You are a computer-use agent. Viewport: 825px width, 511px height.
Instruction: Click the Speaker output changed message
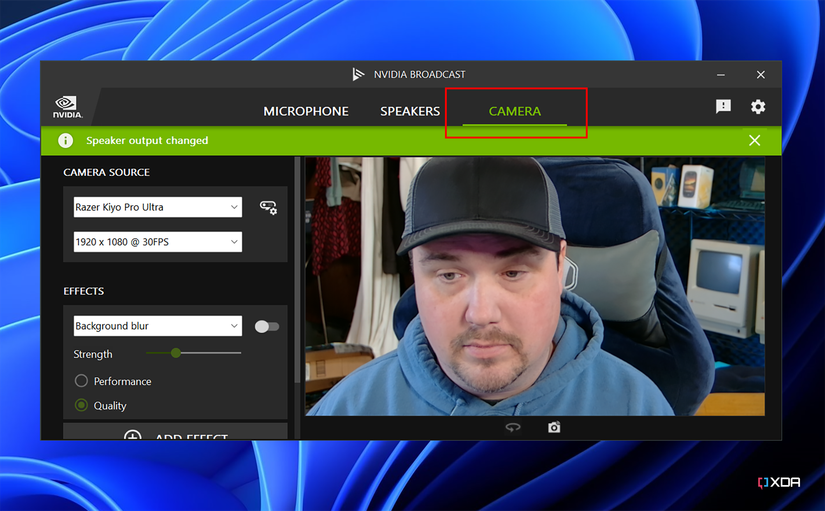coord(147,141)
